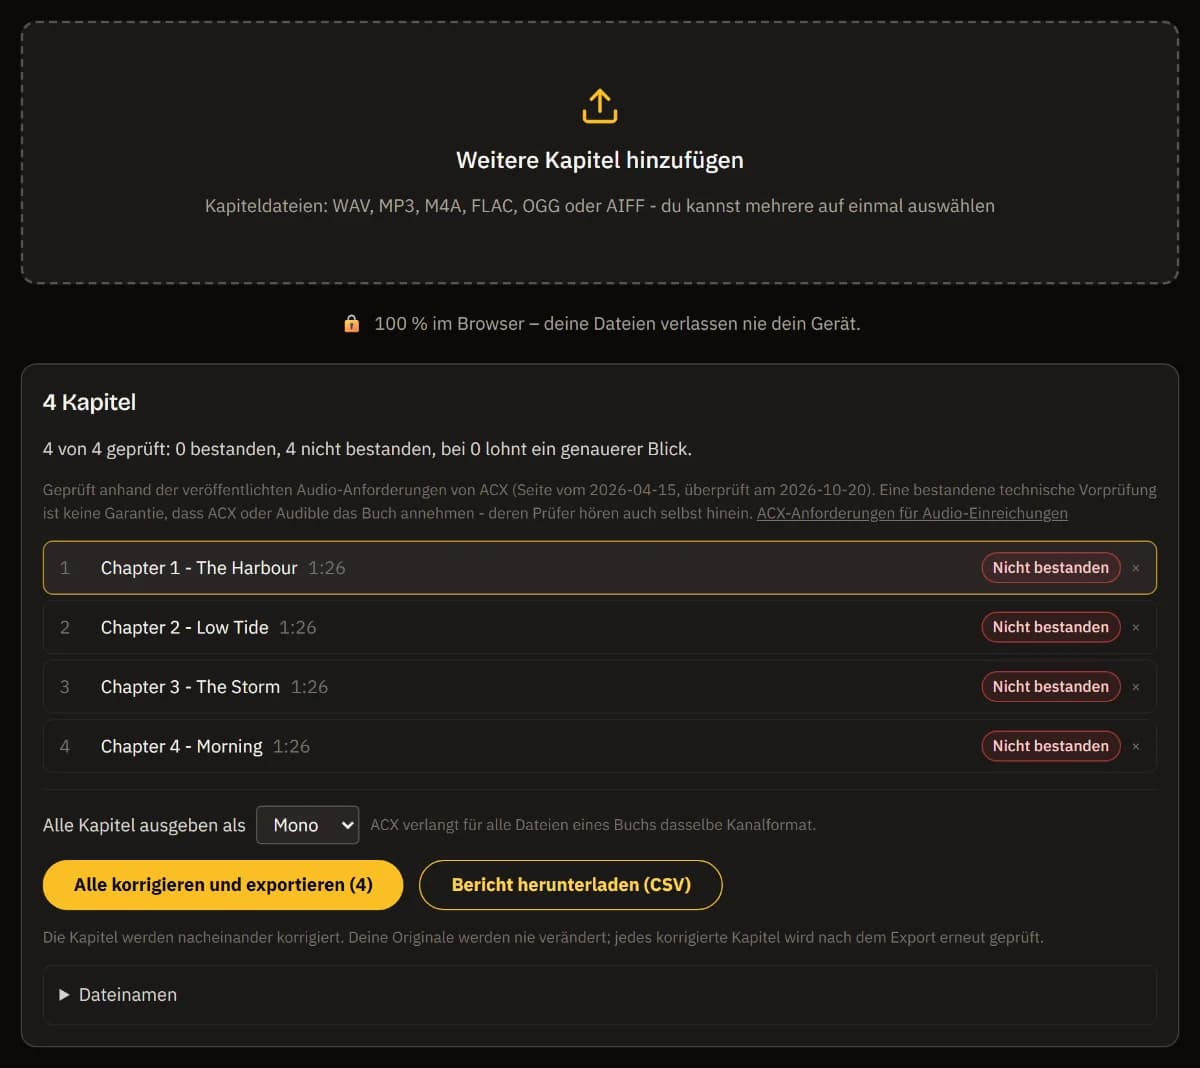1200x1068 pixels.
Task: Click Nicht bestanden badge for Low Tide
Action: (1051, 627)
